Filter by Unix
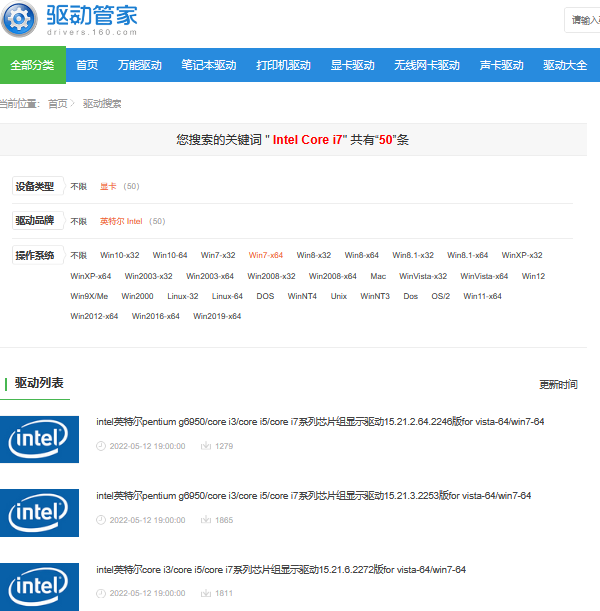The image size is (600, 611). pyautogui.click(x=339, y=296)
